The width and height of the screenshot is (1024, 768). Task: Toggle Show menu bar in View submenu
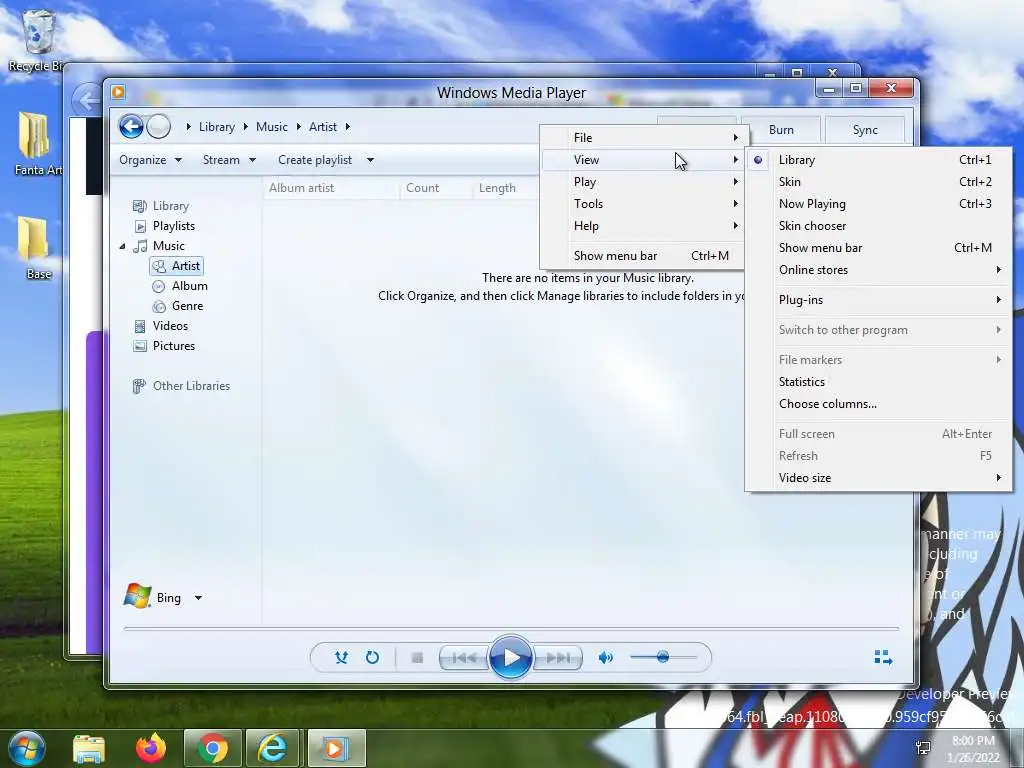coord(878,248)
